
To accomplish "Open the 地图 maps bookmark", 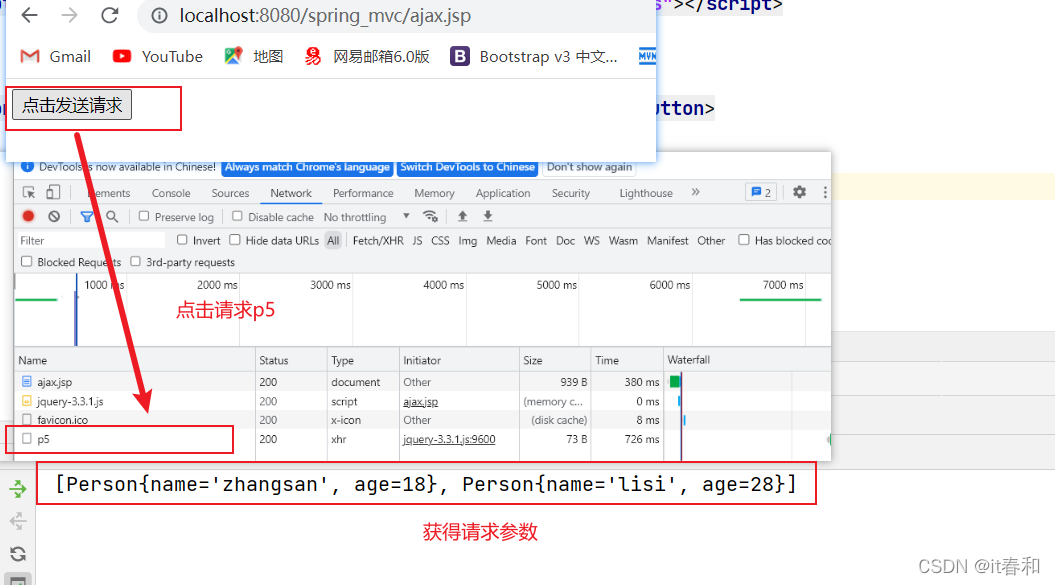I will [x=254, y=57].
